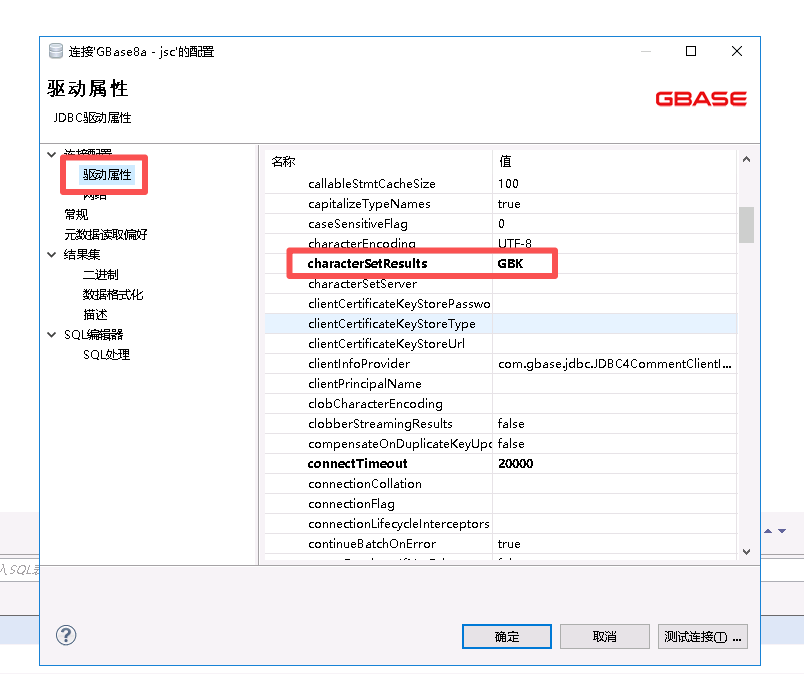Select 结果集 in the settings tree
The height and width of the screenshot is (684, 804).
click(82, 254)
